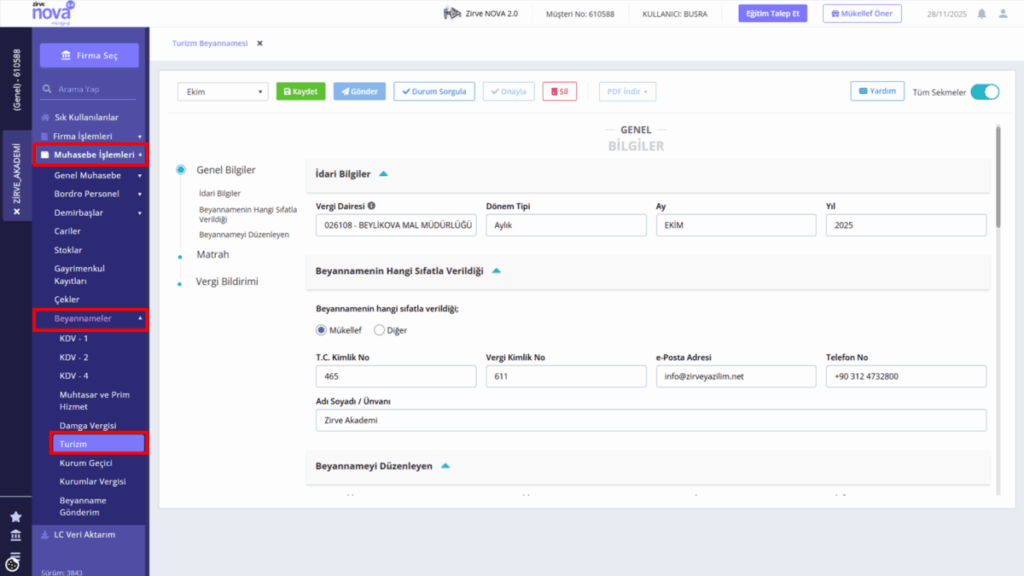
Task: Close the ZİRVE_AKADEMİ side tab
Action: point(17,212)
